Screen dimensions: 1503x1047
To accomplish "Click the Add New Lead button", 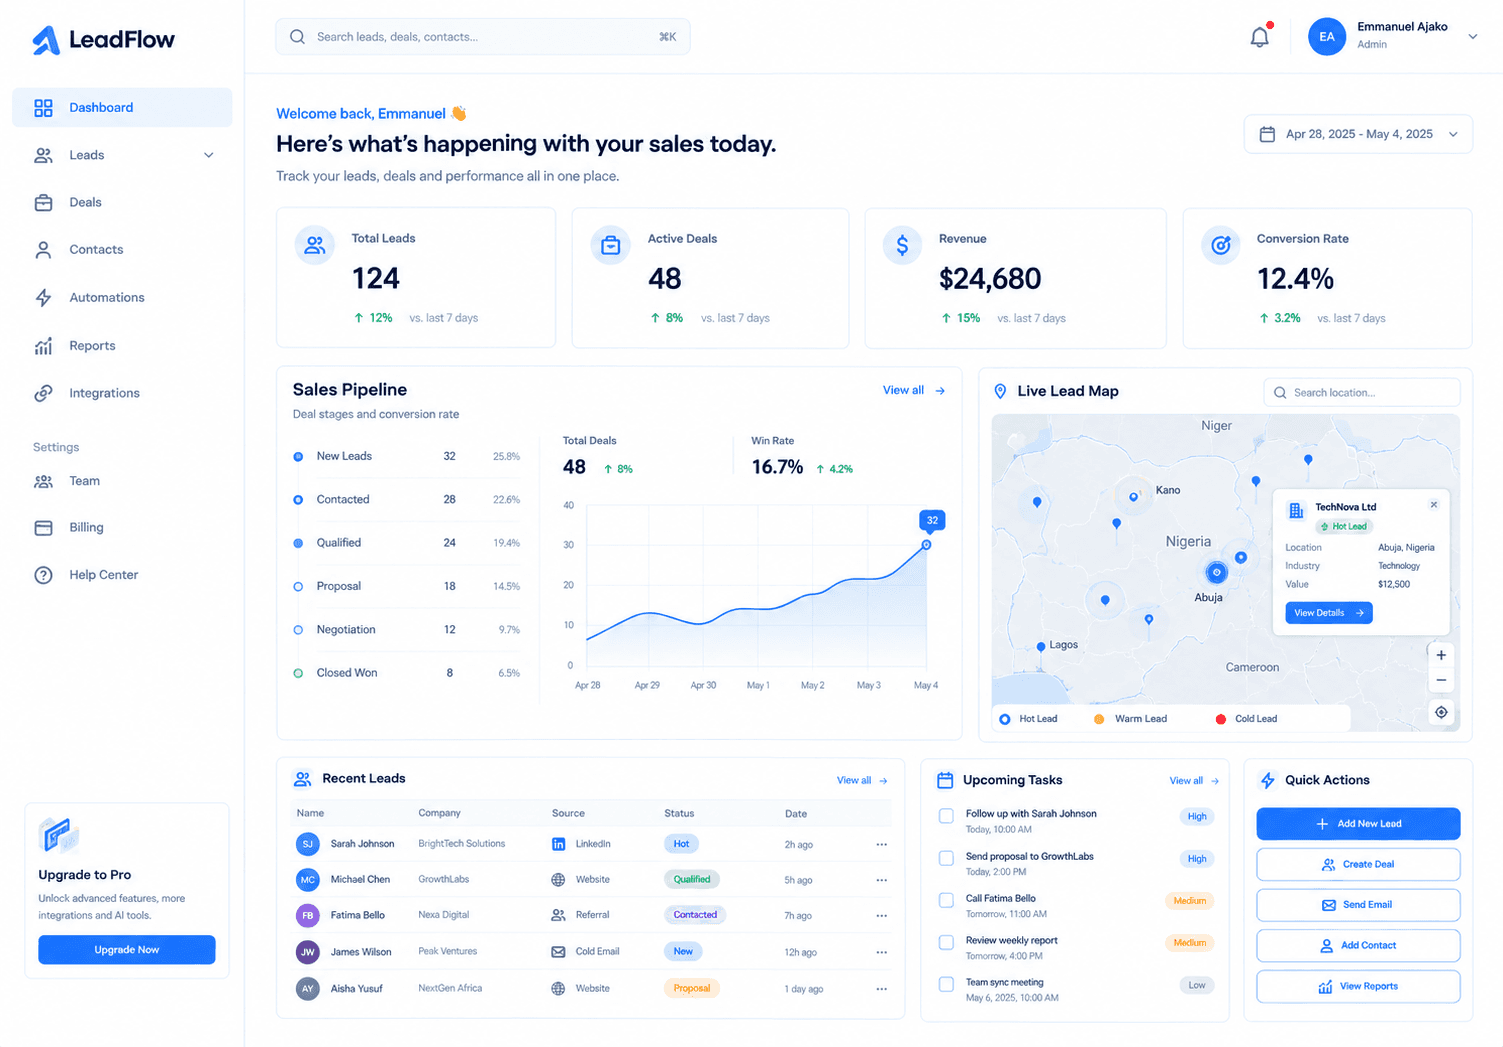I will [x=1358, y=824].
